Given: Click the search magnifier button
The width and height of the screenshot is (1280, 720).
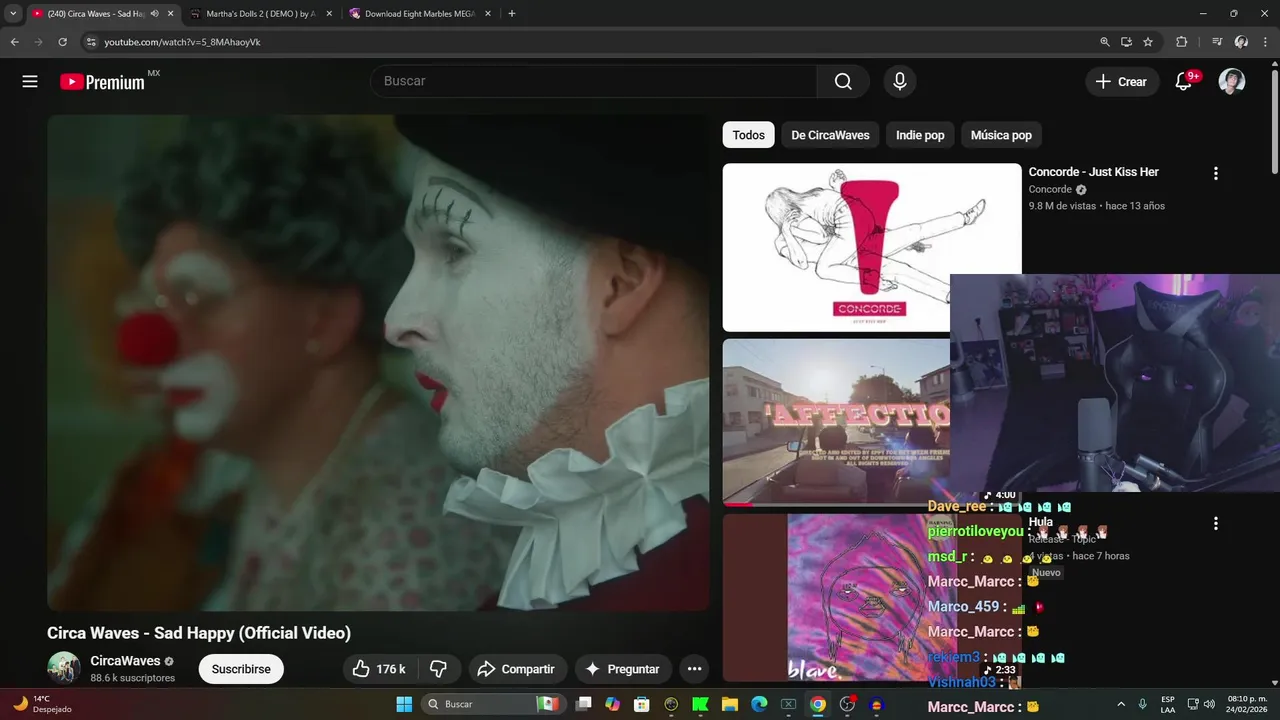Looking at the screenshot, I should click(x=843, y=82).
